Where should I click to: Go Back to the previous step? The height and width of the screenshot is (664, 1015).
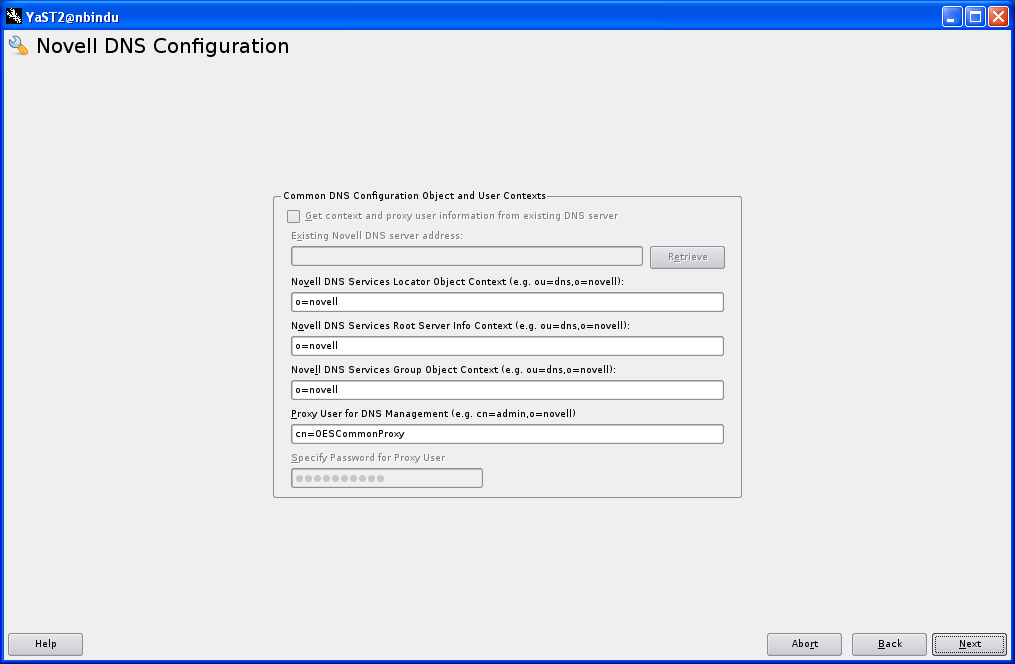[889, 644]
